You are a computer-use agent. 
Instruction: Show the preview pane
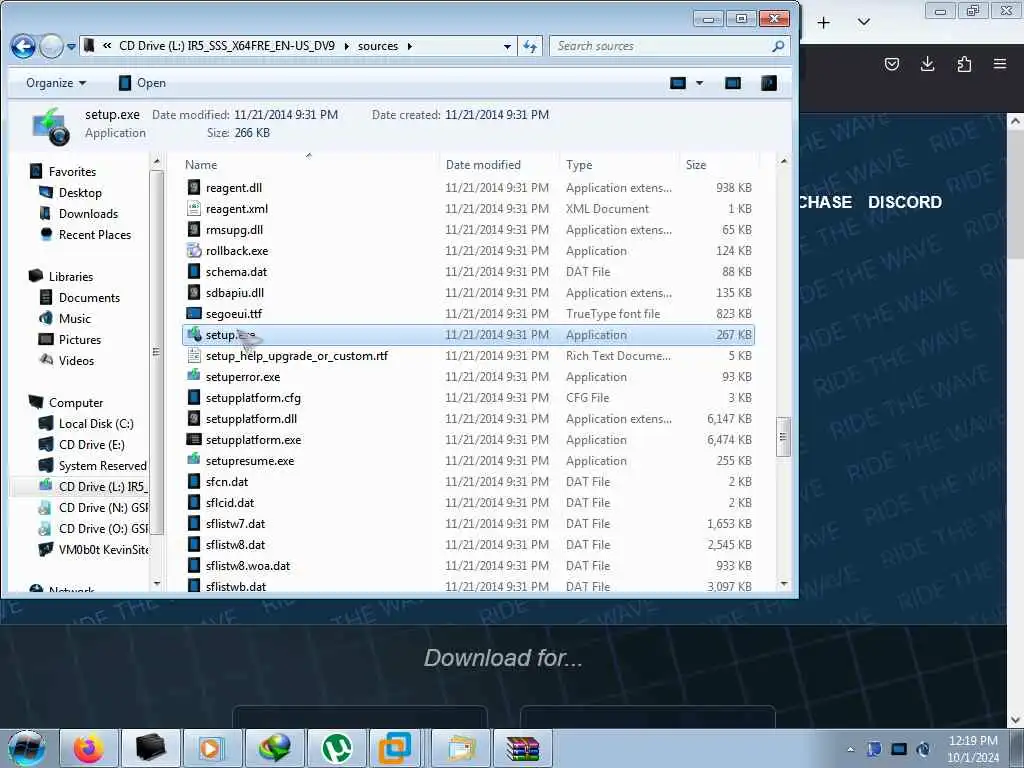(x=733, y=83)
